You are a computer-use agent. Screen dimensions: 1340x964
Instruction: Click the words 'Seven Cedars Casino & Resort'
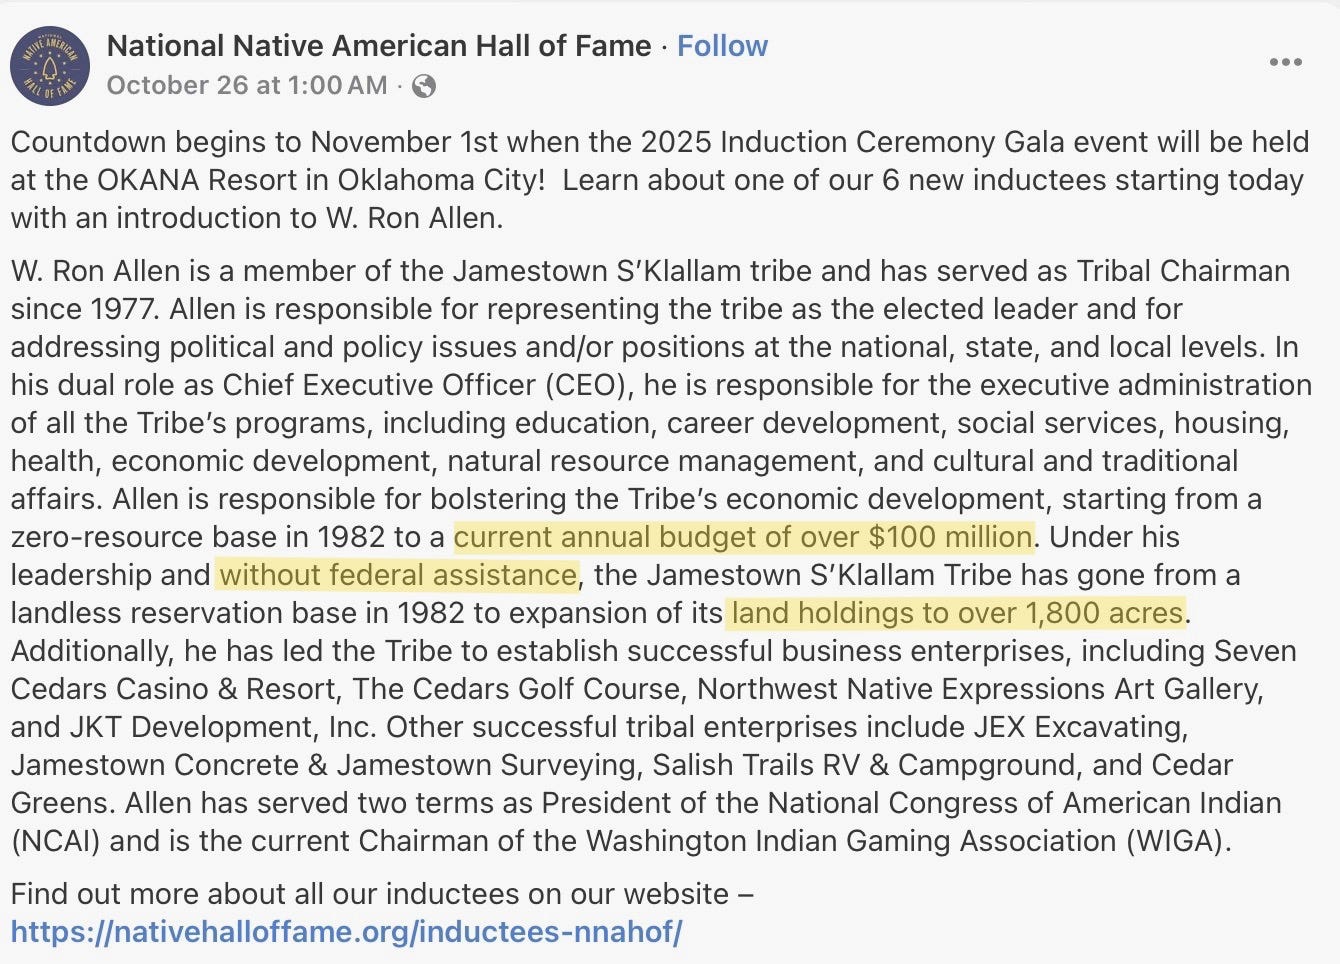tap(654, 670)
